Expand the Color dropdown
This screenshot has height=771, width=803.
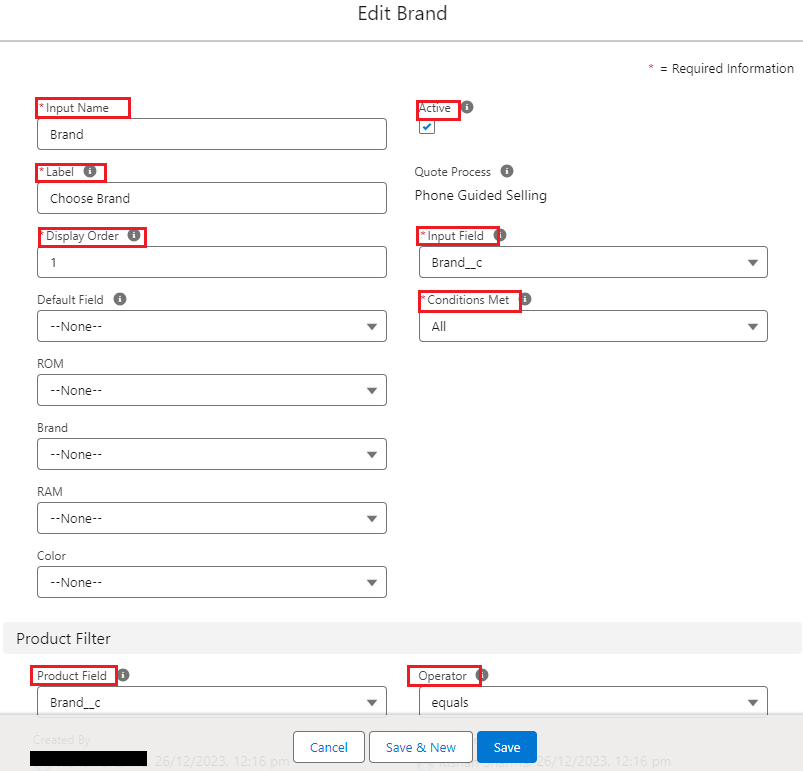[211, 582]
